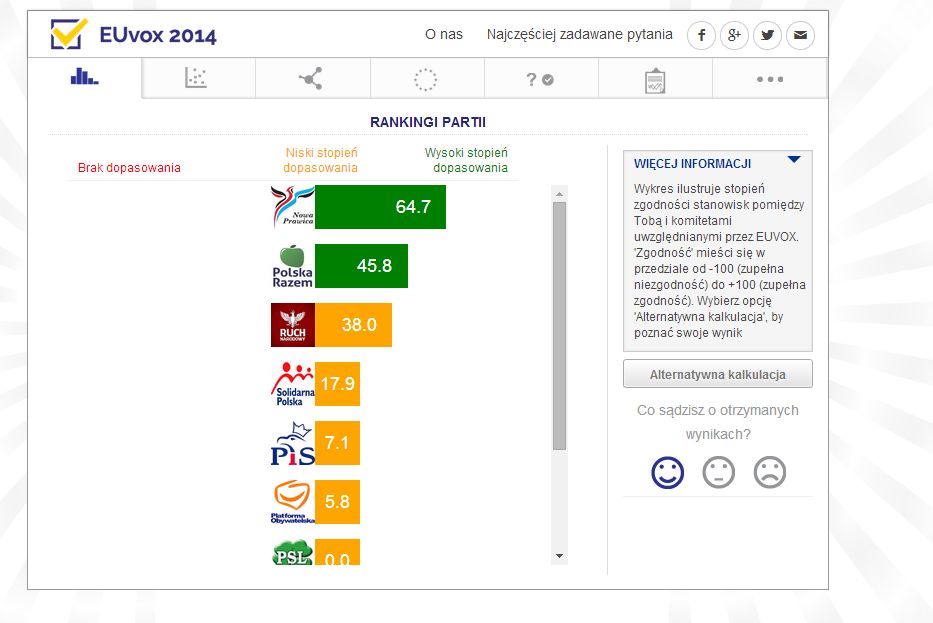933x623 pixels.
Task: Open the bar chart rankings tab
Action: [84, 78]
